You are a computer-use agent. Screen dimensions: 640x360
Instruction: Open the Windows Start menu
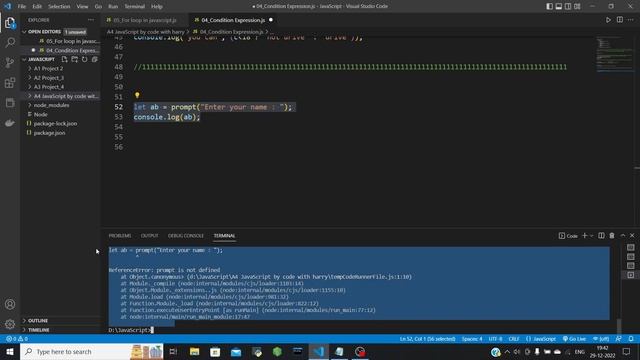[10, 351]
